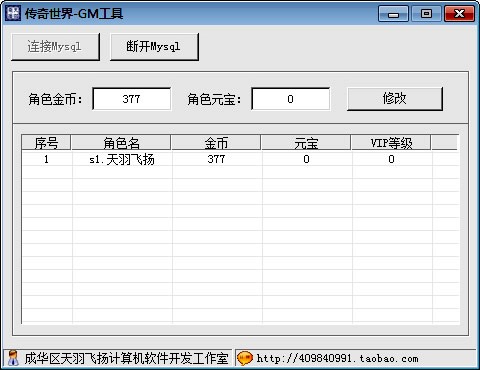The width and height of the screenshot is (480, 370).
Task: Click the 角色金币 label
Action: 55,99
